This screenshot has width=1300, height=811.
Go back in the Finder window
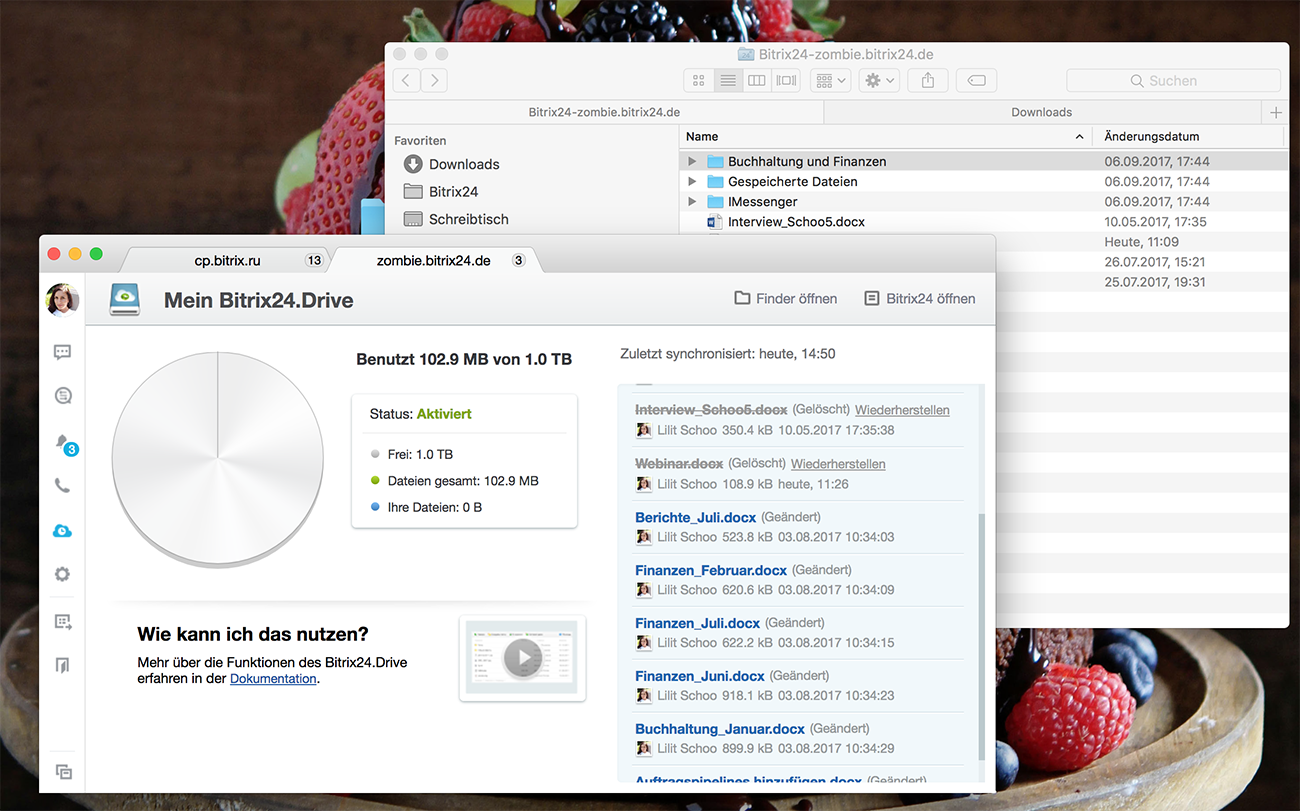coord(406,80)
